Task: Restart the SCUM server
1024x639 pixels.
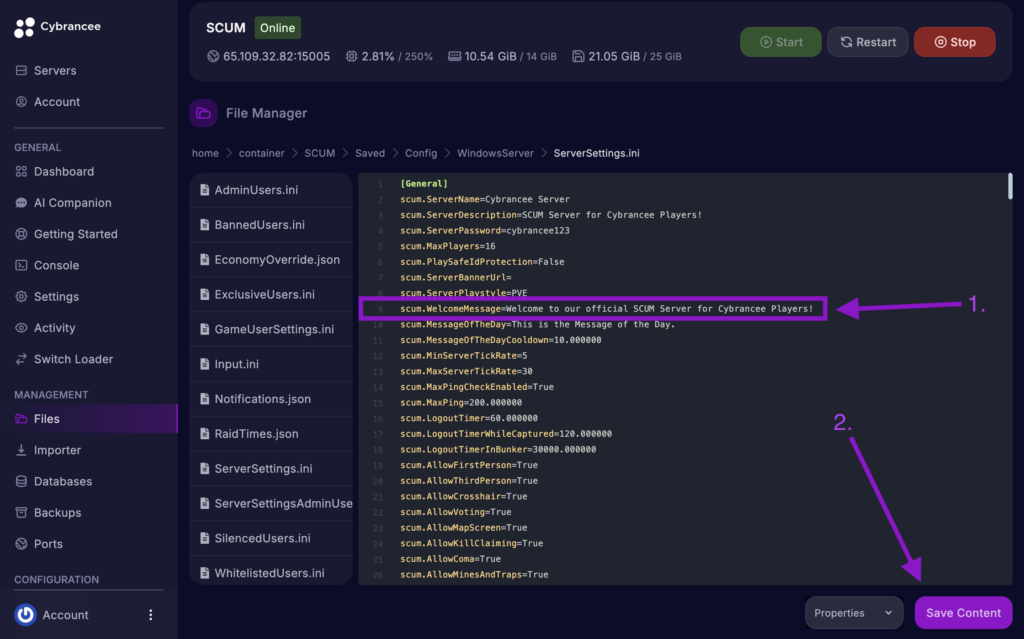Action: pos(867,42)
